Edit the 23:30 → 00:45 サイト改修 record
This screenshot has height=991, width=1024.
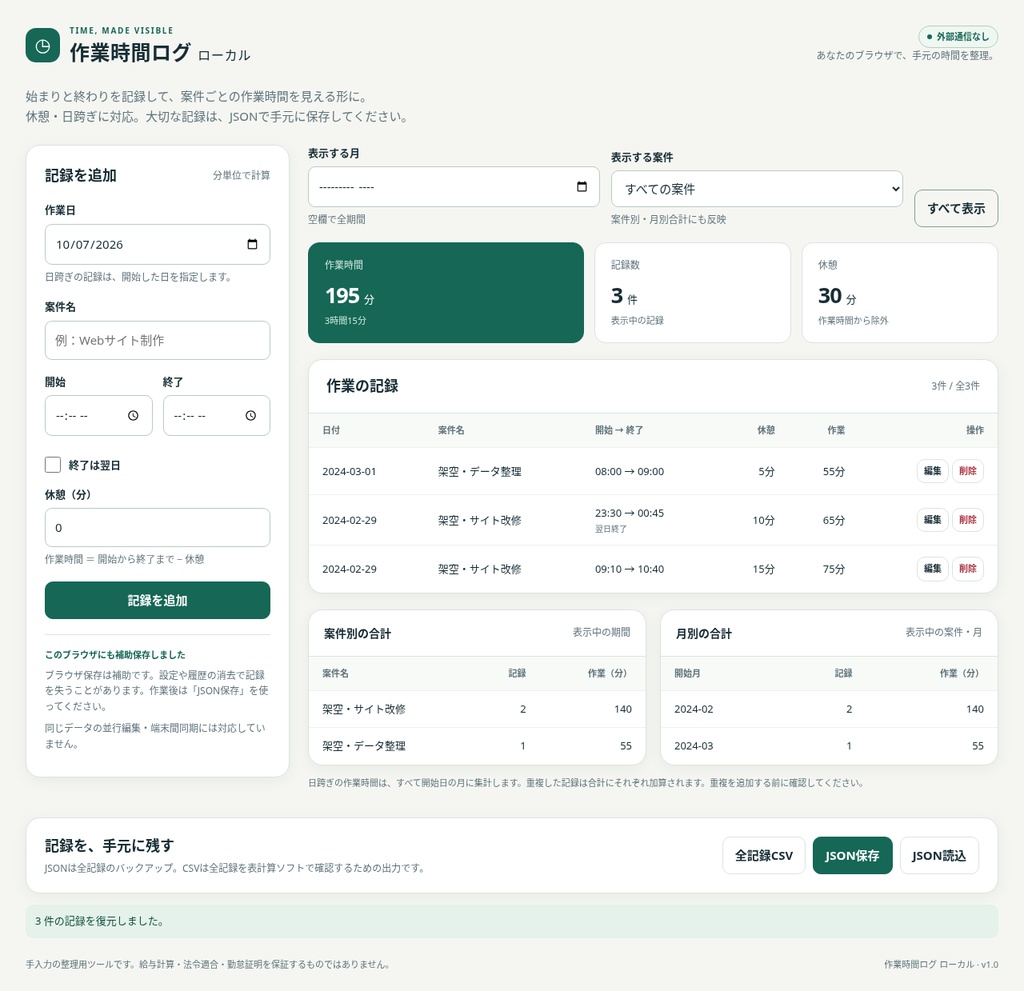pos(932,519)
